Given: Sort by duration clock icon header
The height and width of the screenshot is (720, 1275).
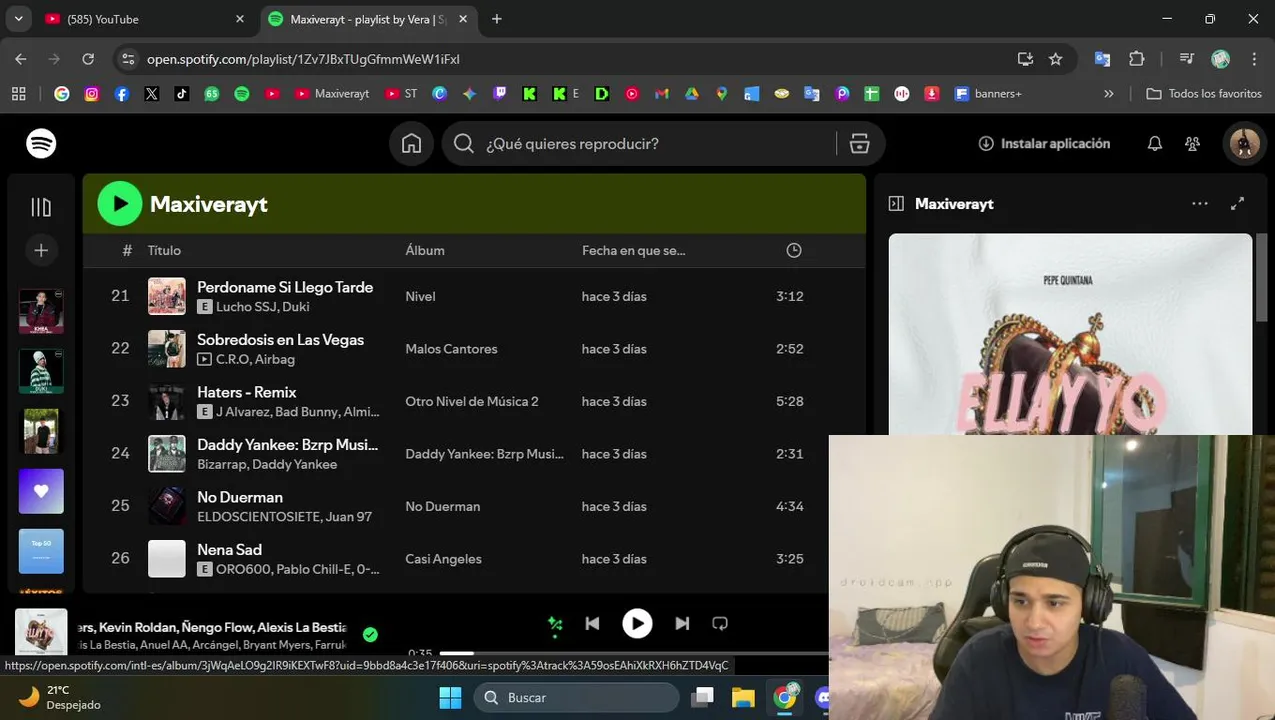Looking at the screenshot, I should click(794, 250).
